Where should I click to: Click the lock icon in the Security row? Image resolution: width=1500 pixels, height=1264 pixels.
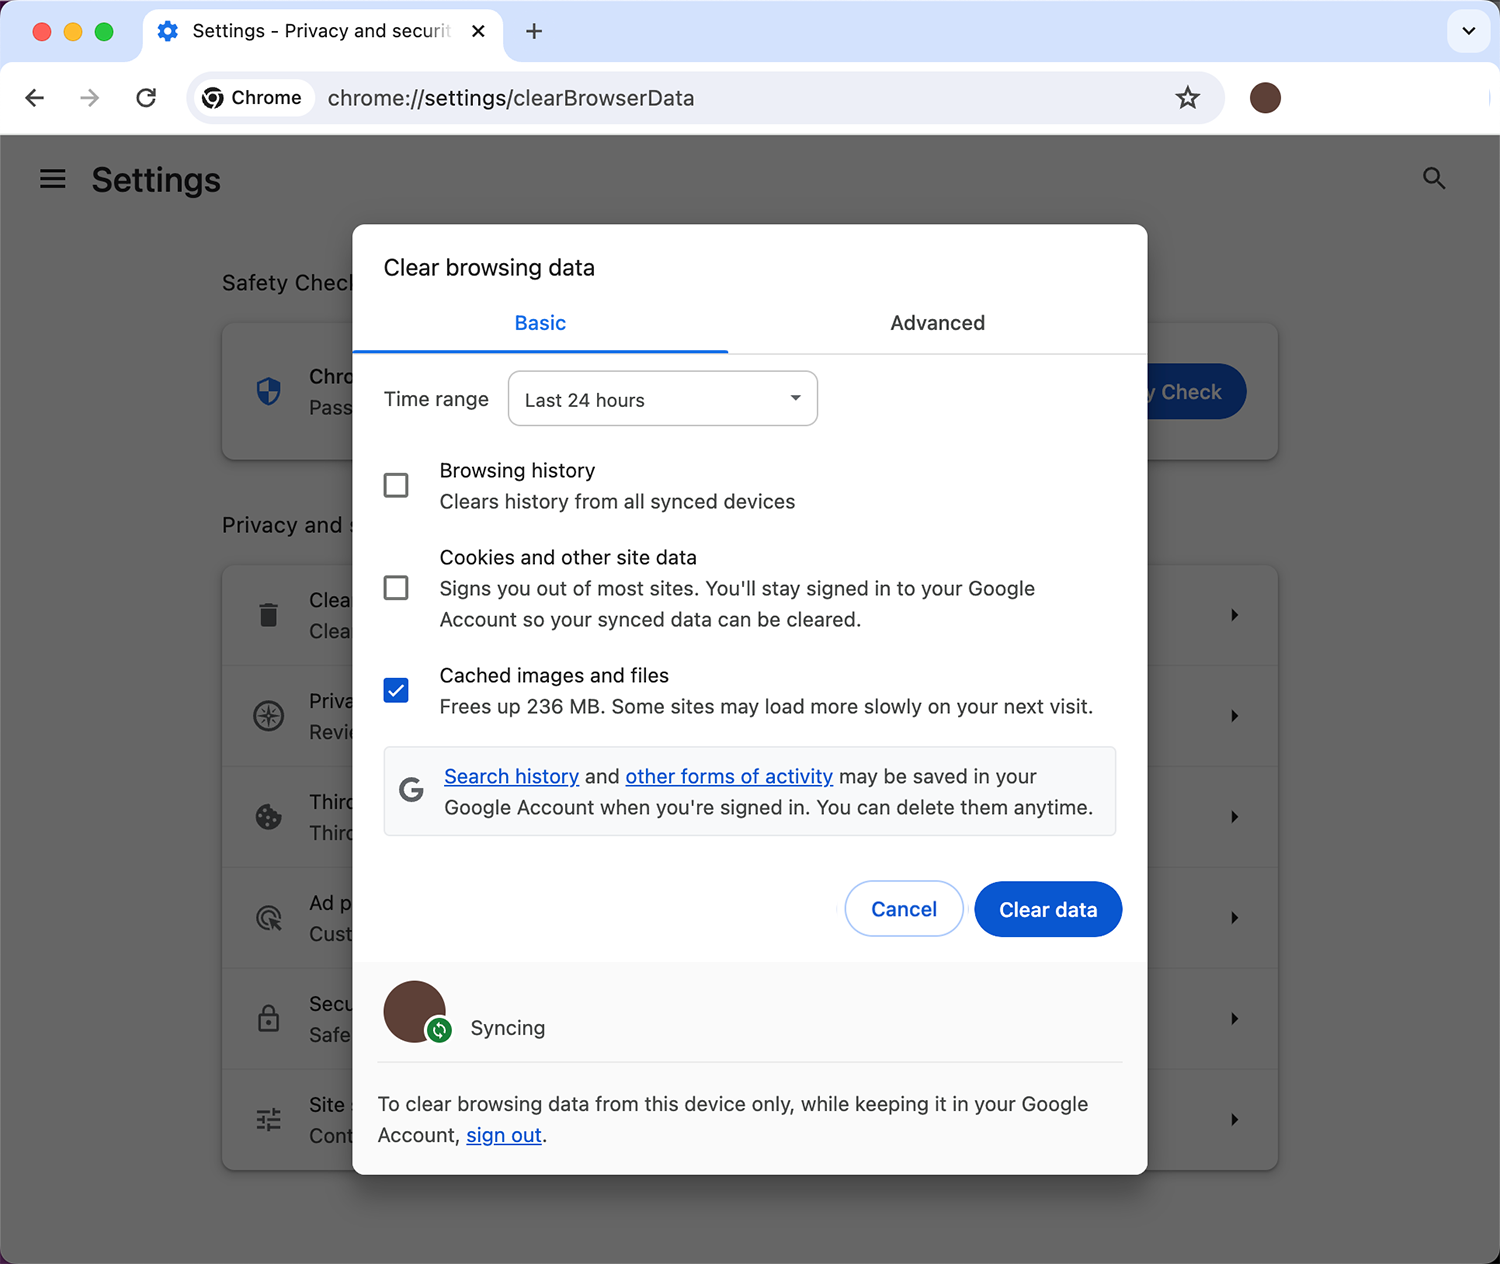click(268, 1019)
